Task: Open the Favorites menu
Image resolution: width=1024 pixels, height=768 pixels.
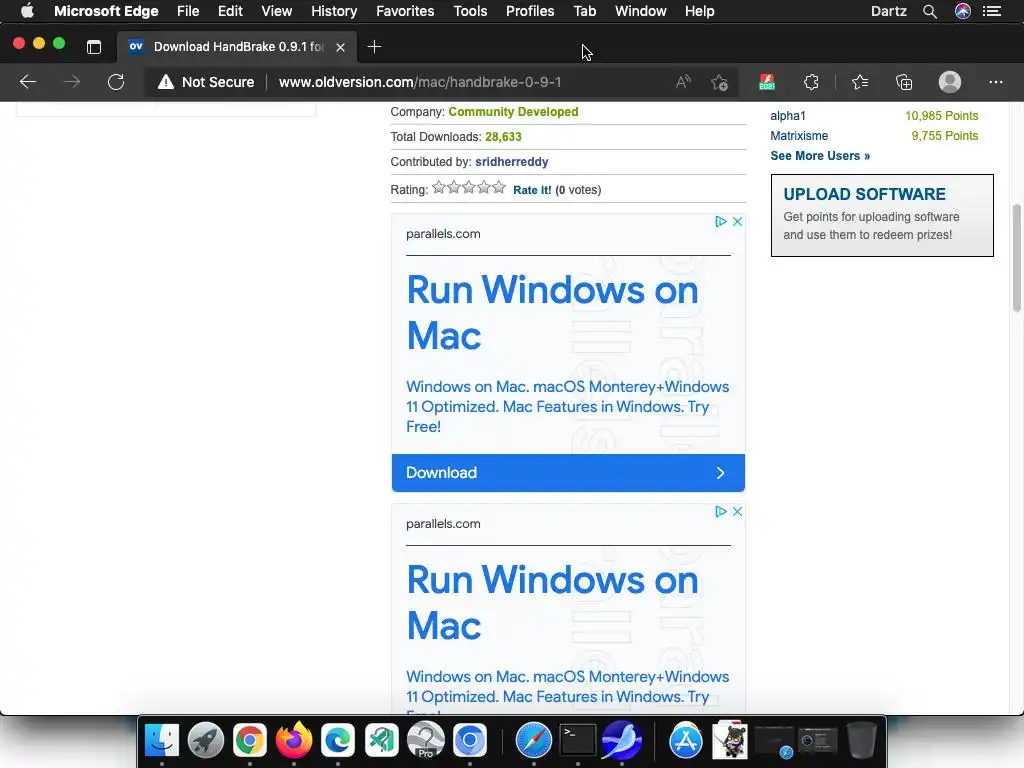Action: point(405,11)
